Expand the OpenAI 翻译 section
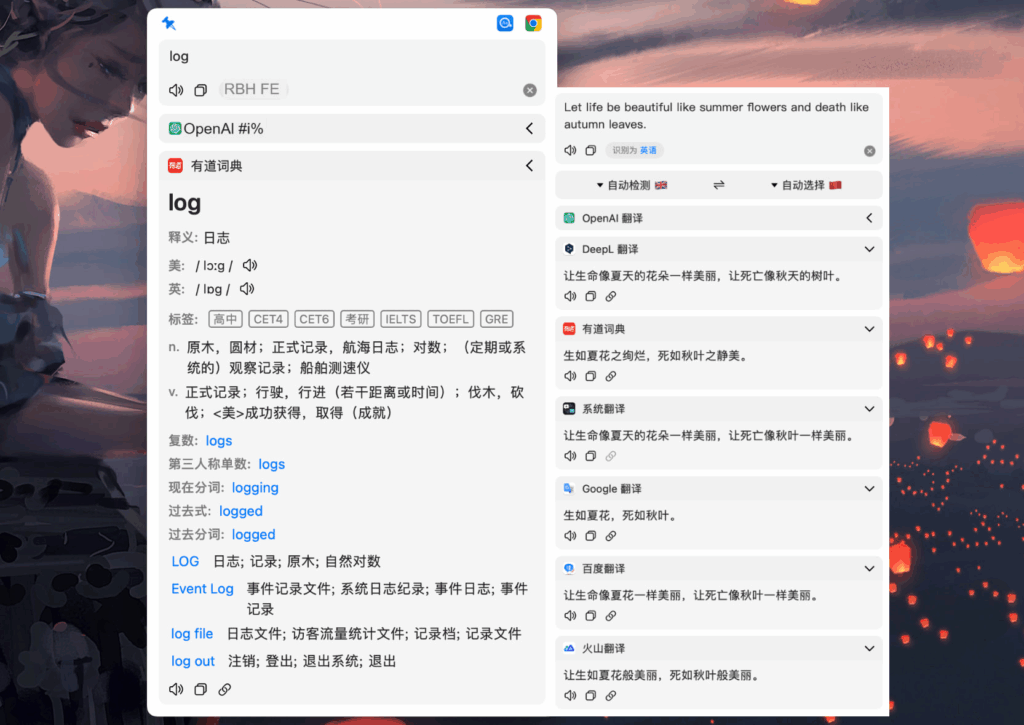 coord(868,217)
